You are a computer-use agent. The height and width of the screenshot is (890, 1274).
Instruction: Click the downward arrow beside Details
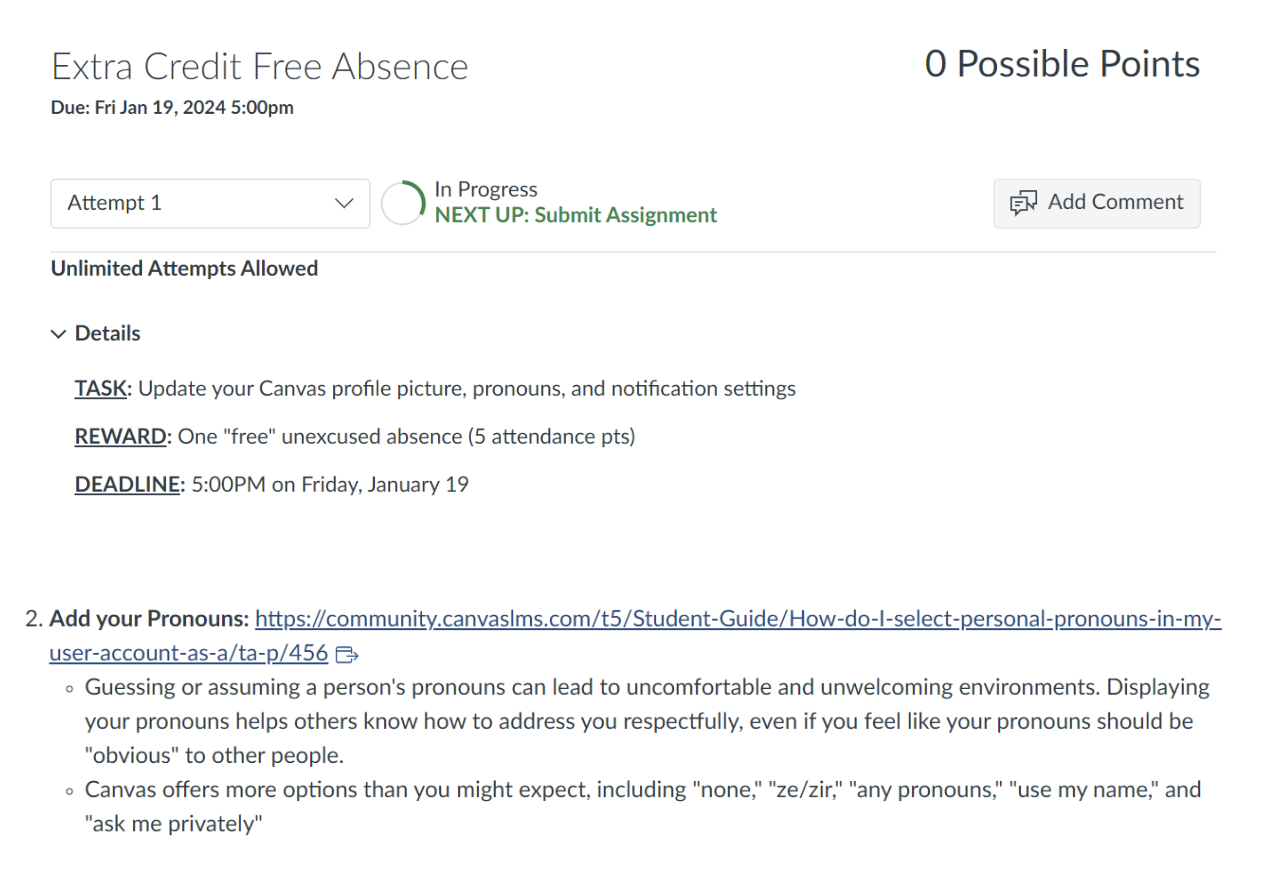(58, 333)
